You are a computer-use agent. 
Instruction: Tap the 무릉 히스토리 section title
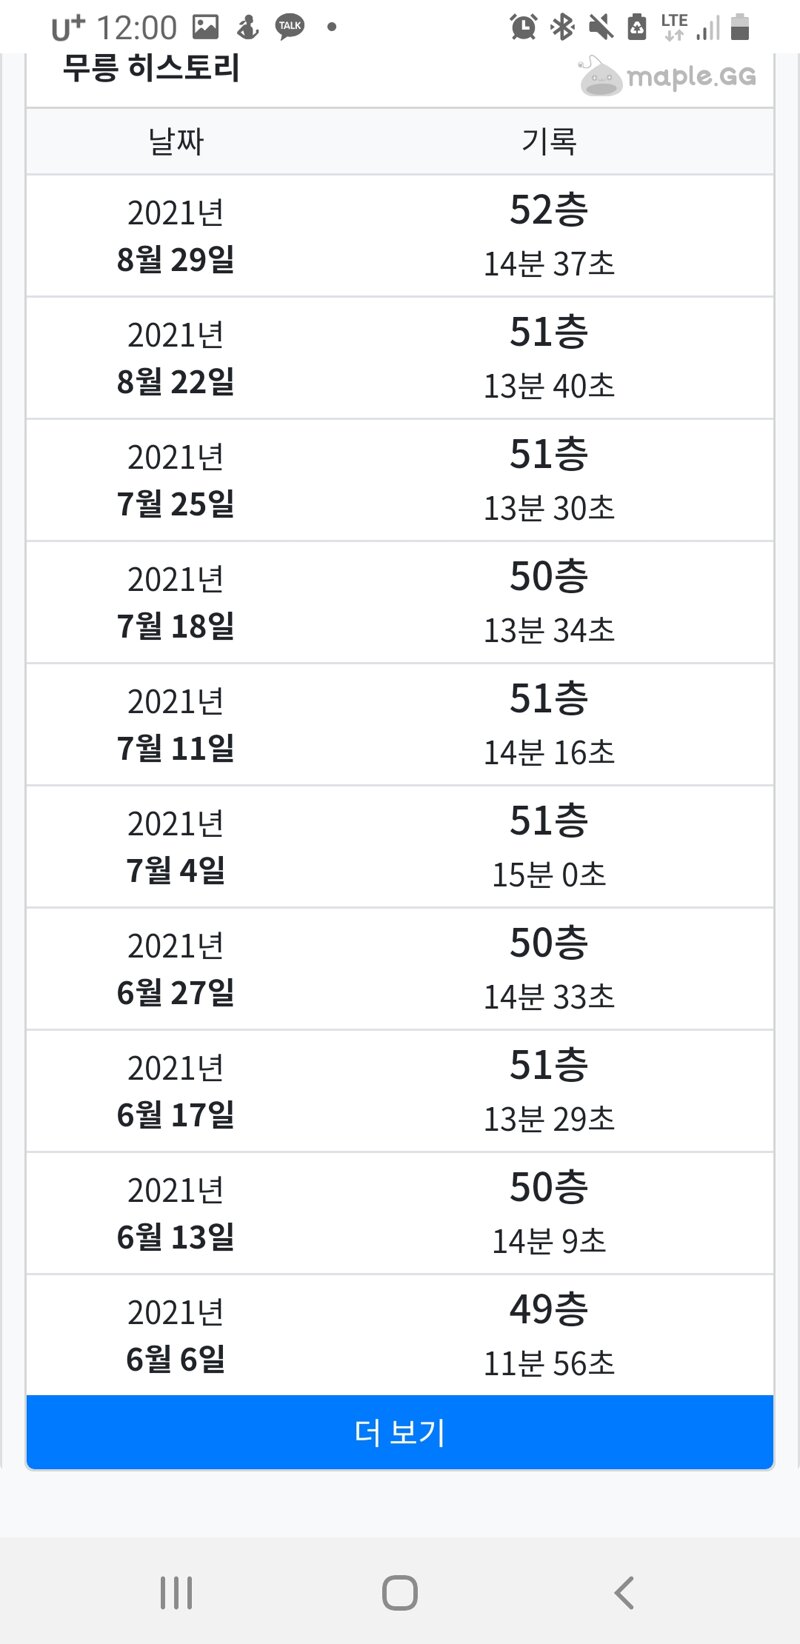tap(151, 68)
